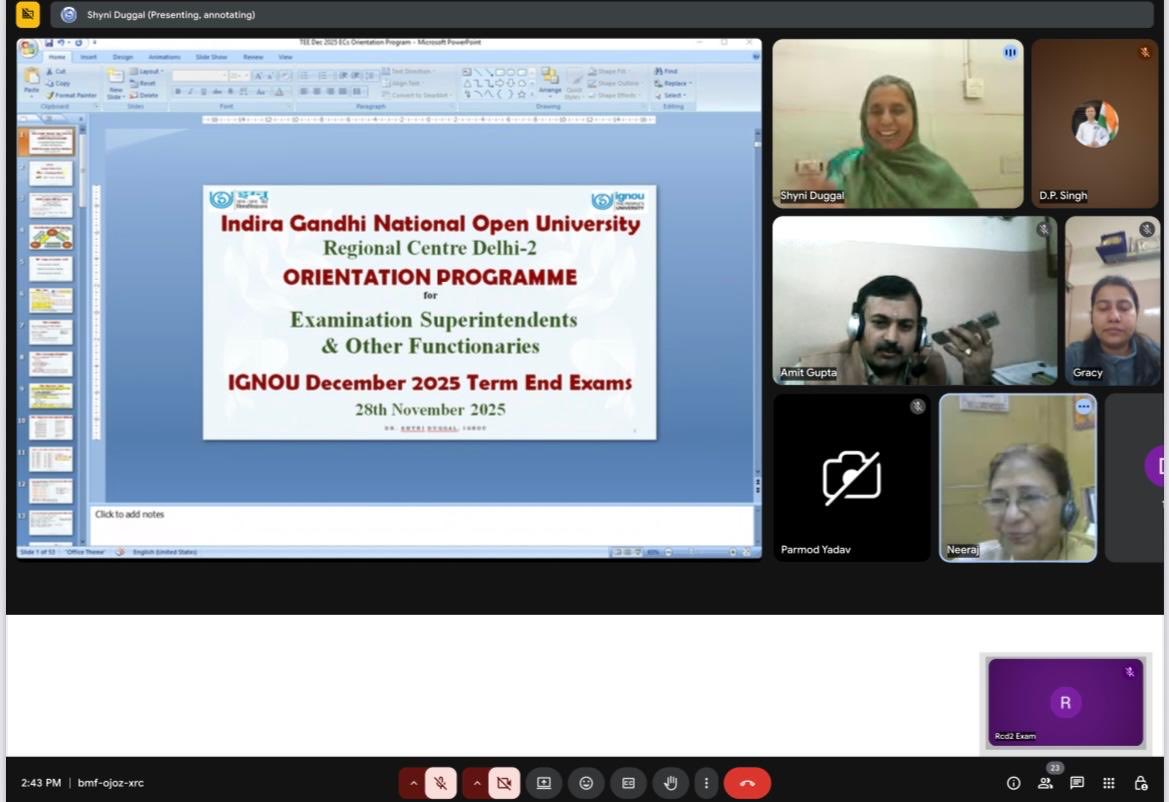Open the Replace dropdown
Screen dimensions: 1169x802
[x=673, y=83]
